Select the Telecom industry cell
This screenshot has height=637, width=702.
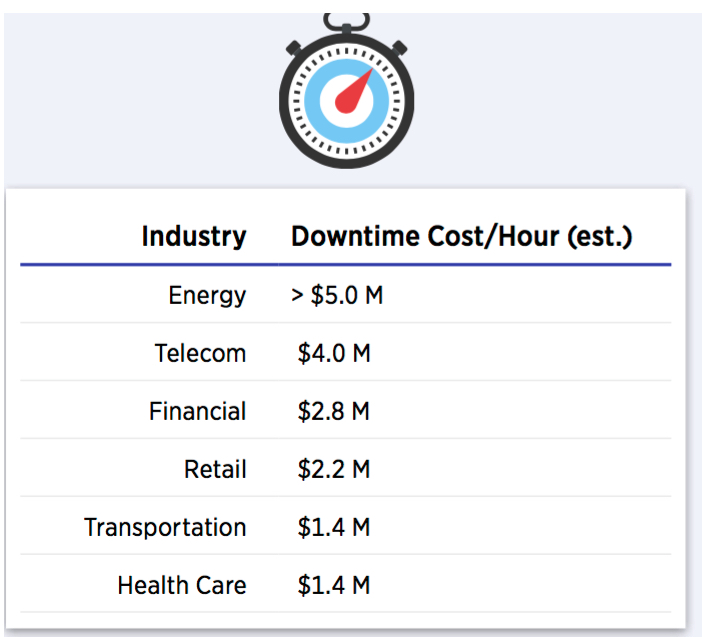click(201, 353)
